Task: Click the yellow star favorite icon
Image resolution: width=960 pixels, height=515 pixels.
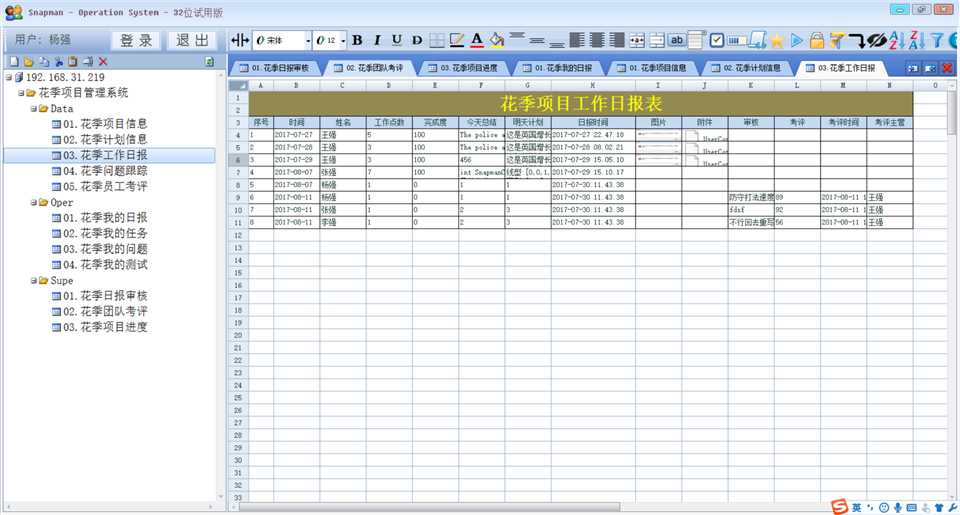Action: pyautogui.click(x=777, y=40)
